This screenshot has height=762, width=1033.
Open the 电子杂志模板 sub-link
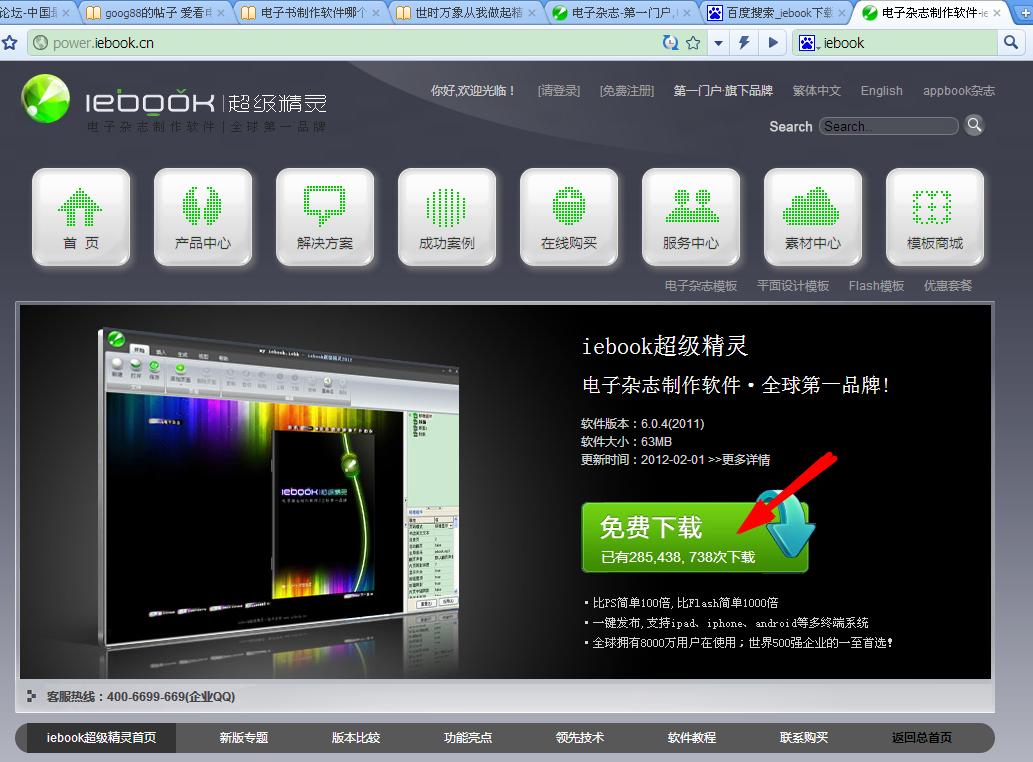coord(700,286)
